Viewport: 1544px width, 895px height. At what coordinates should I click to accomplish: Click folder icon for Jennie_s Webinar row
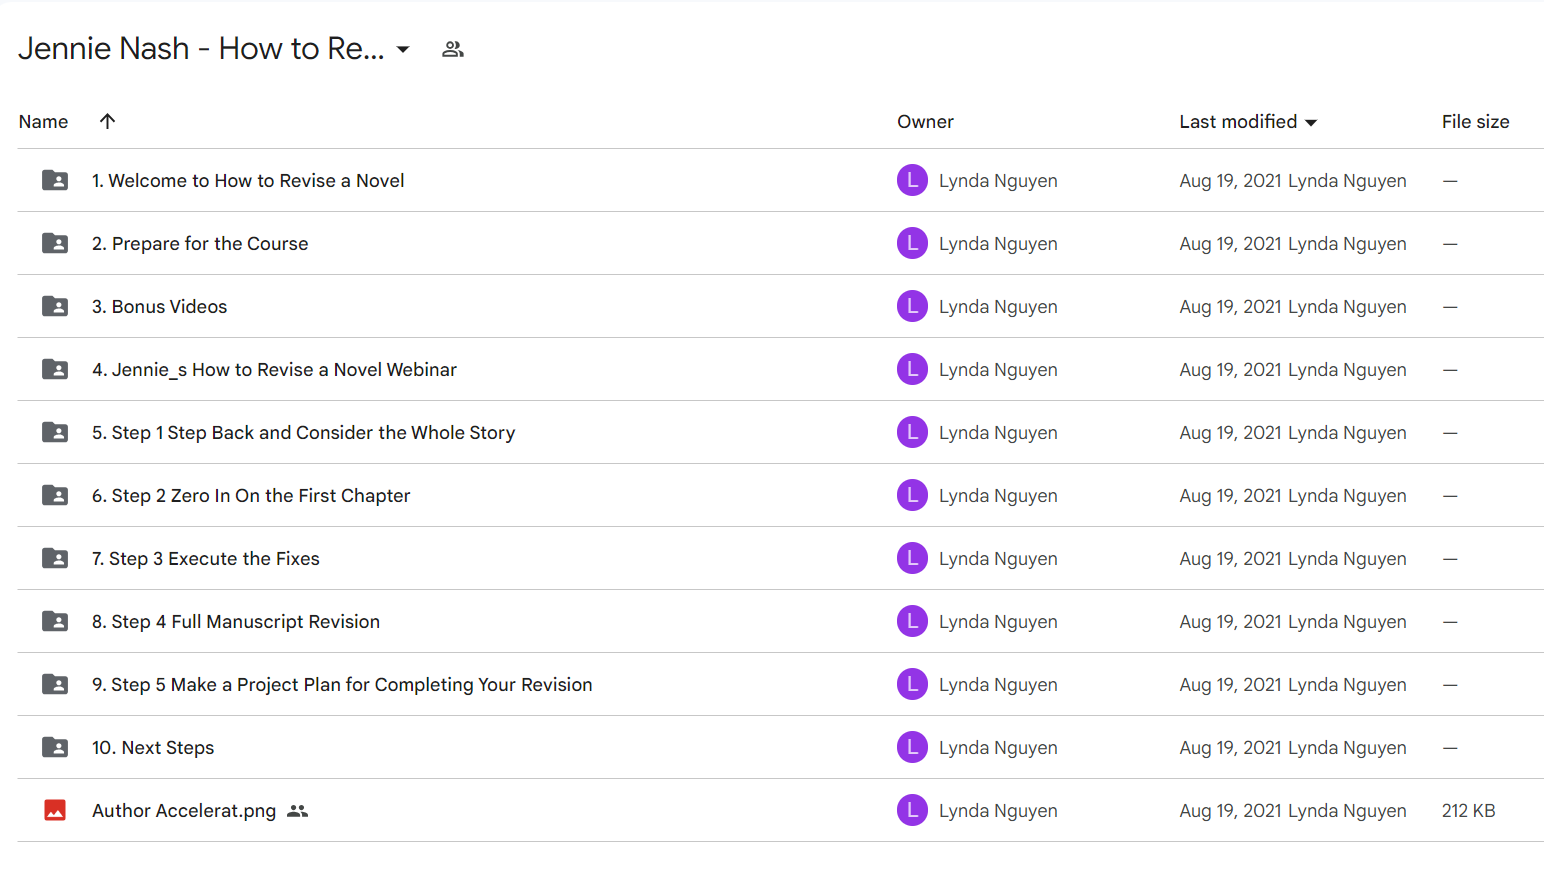click(55, 369)
